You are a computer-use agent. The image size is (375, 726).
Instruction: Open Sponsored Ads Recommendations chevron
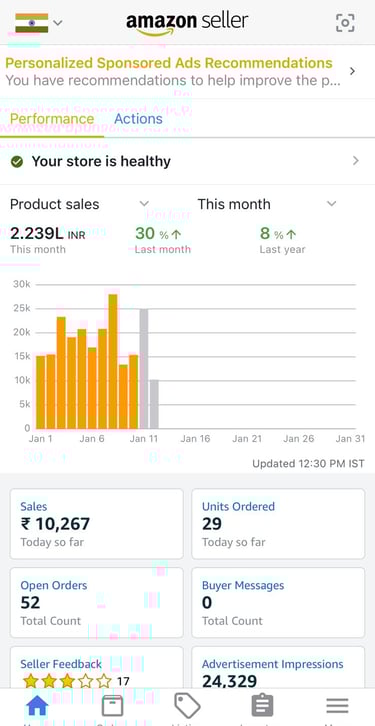click(352, 71)
